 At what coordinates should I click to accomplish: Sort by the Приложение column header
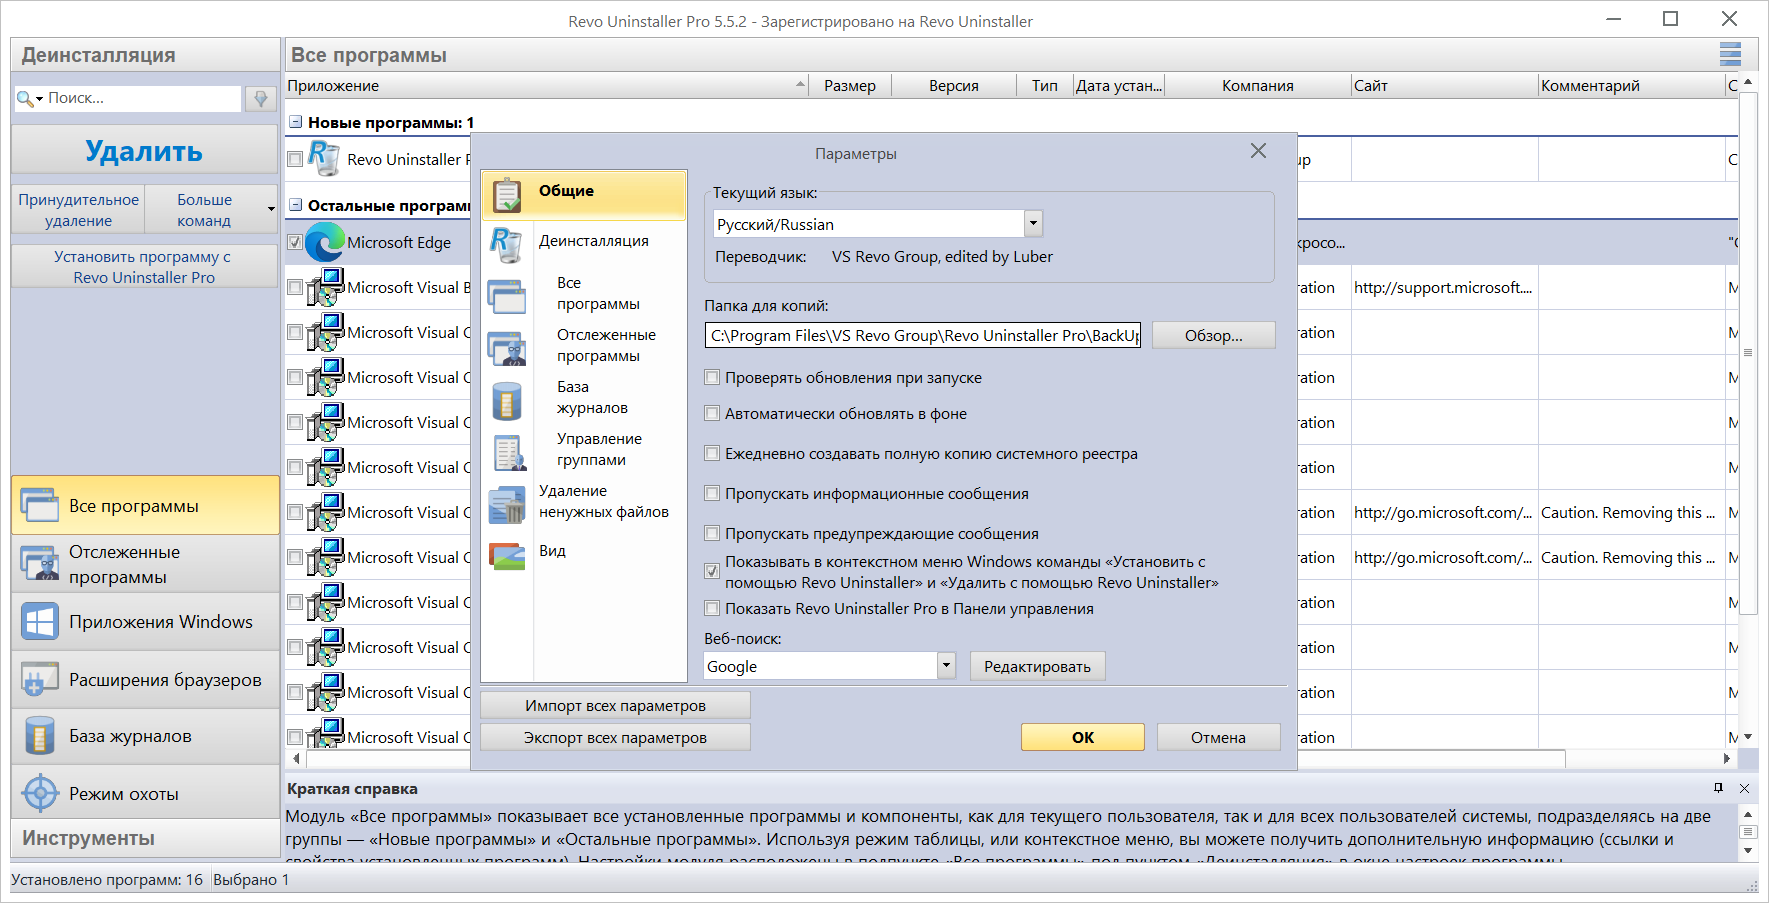[x=547, y=86]
